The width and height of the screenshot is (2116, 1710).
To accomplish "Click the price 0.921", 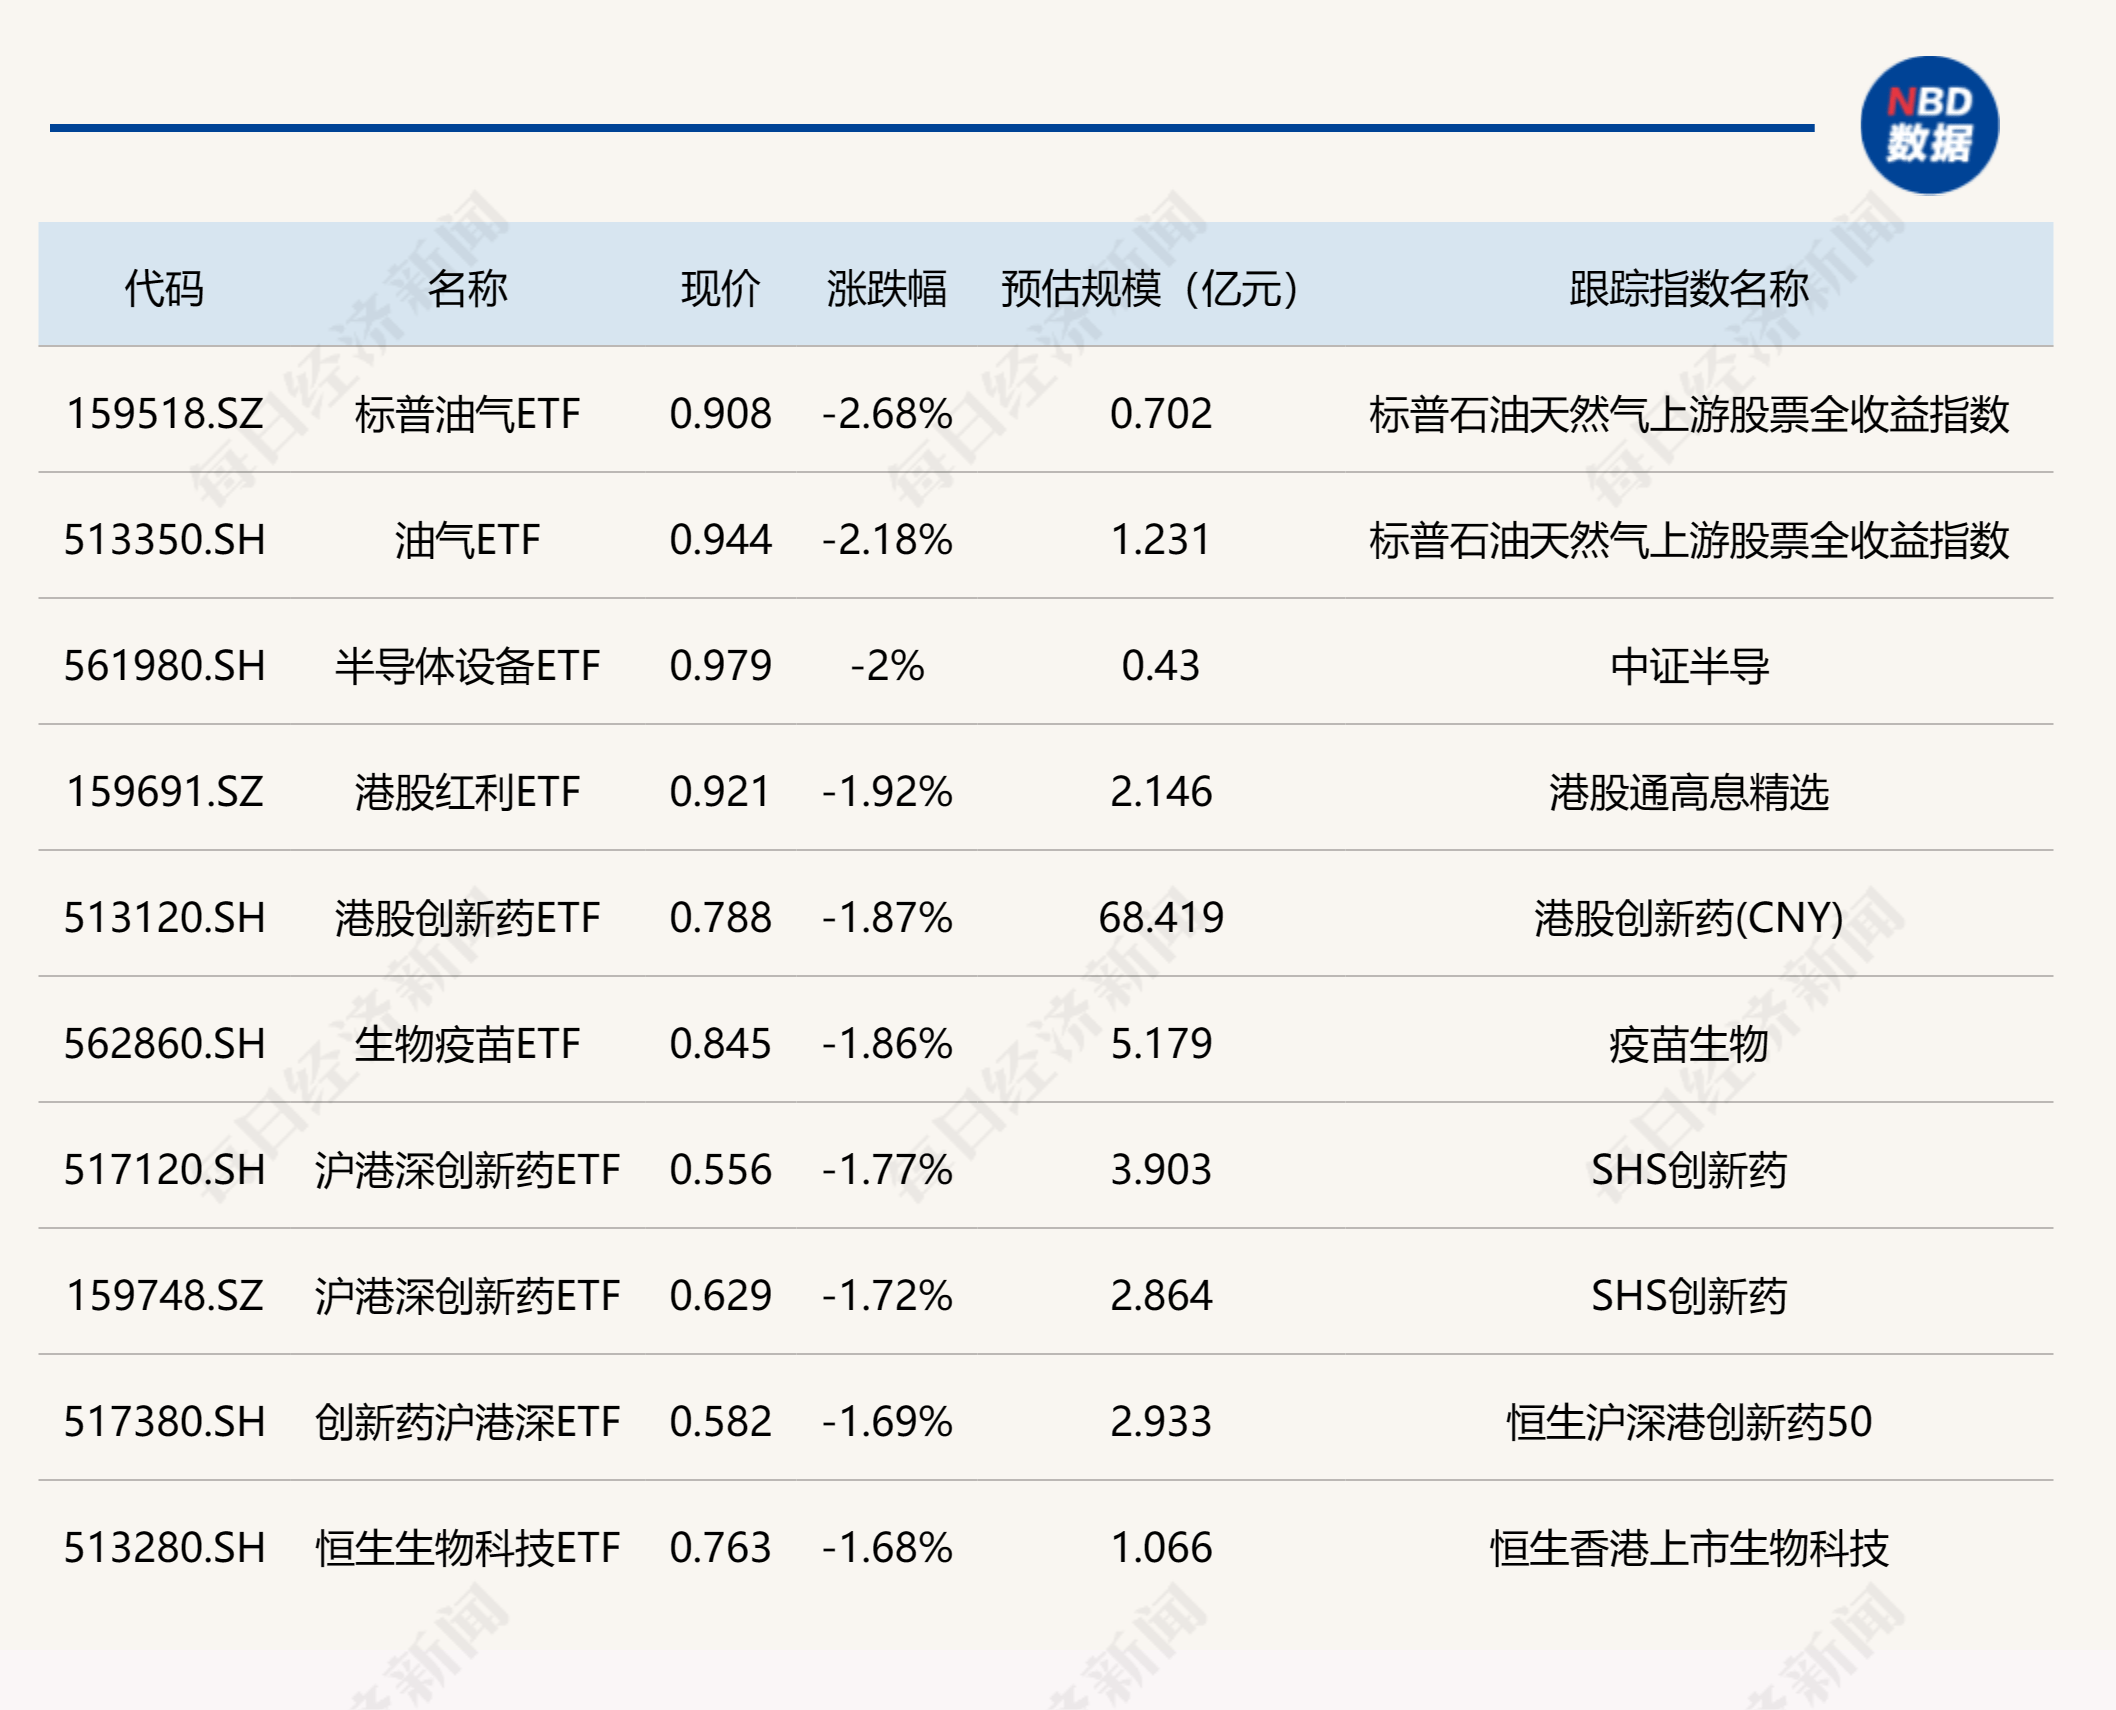I will [x=720, y=792].
